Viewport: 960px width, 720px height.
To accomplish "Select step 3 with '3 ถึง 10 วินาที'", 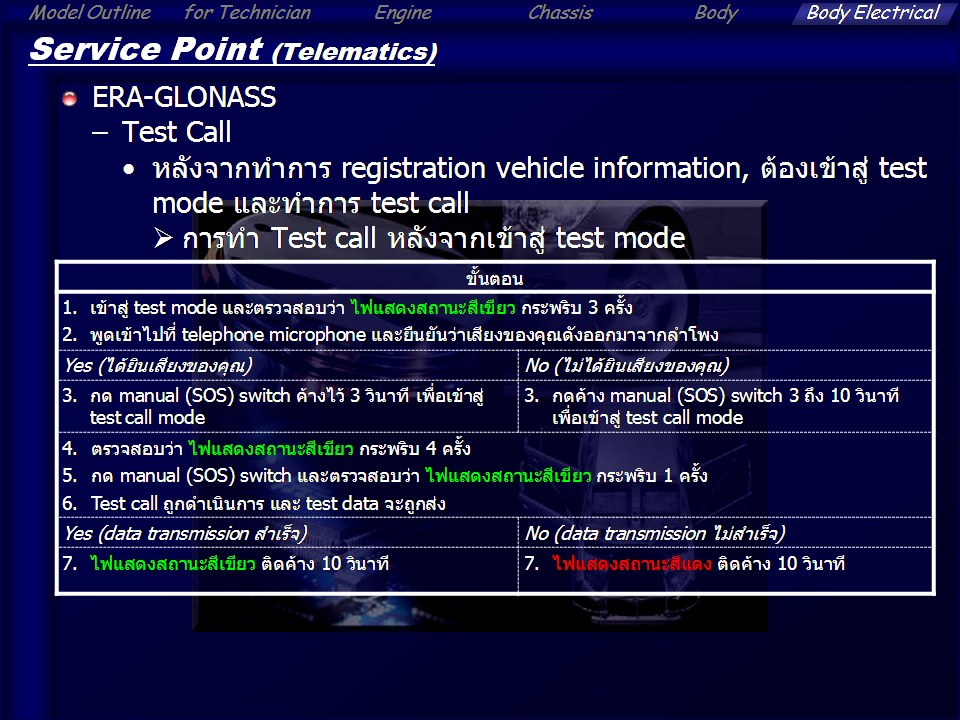I will 711,407.
